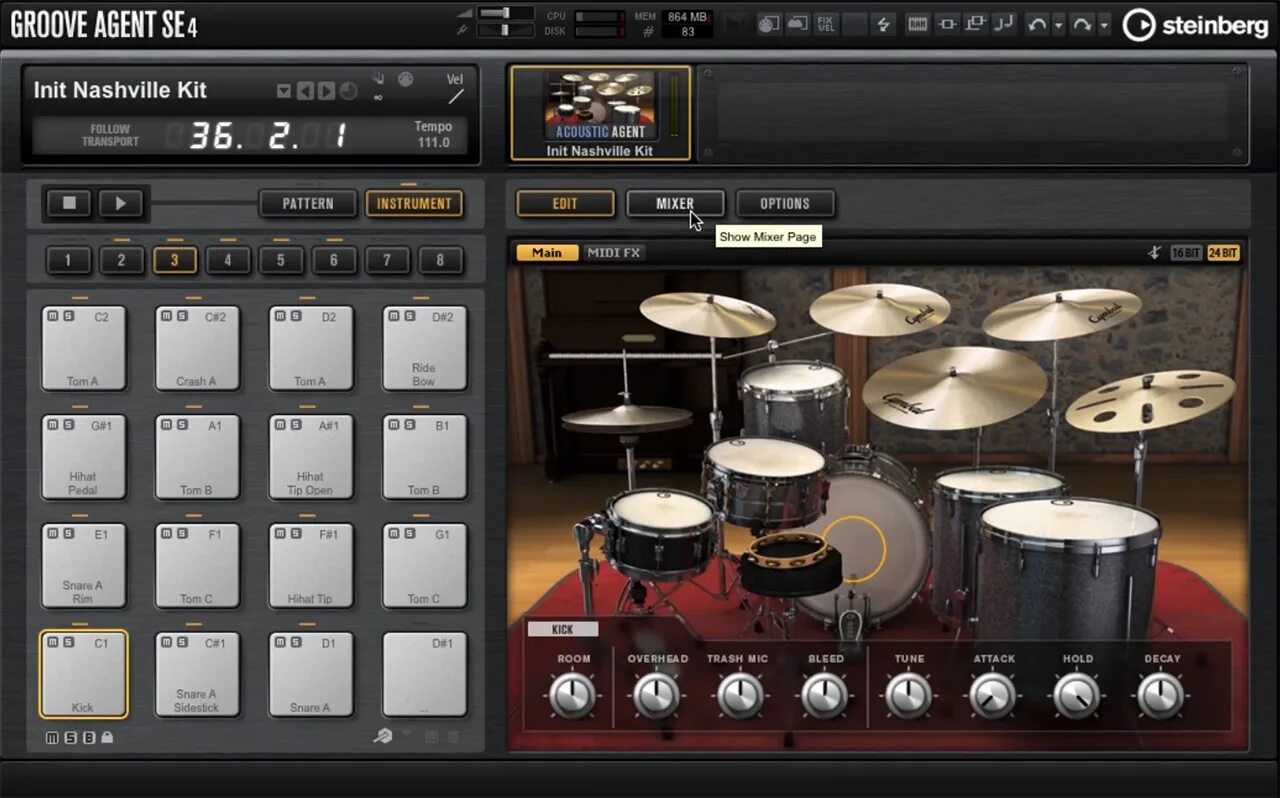Switch to 24 BIT sample mode
This screenshot has height=798, width=1280.
(x=1223, y=253)
